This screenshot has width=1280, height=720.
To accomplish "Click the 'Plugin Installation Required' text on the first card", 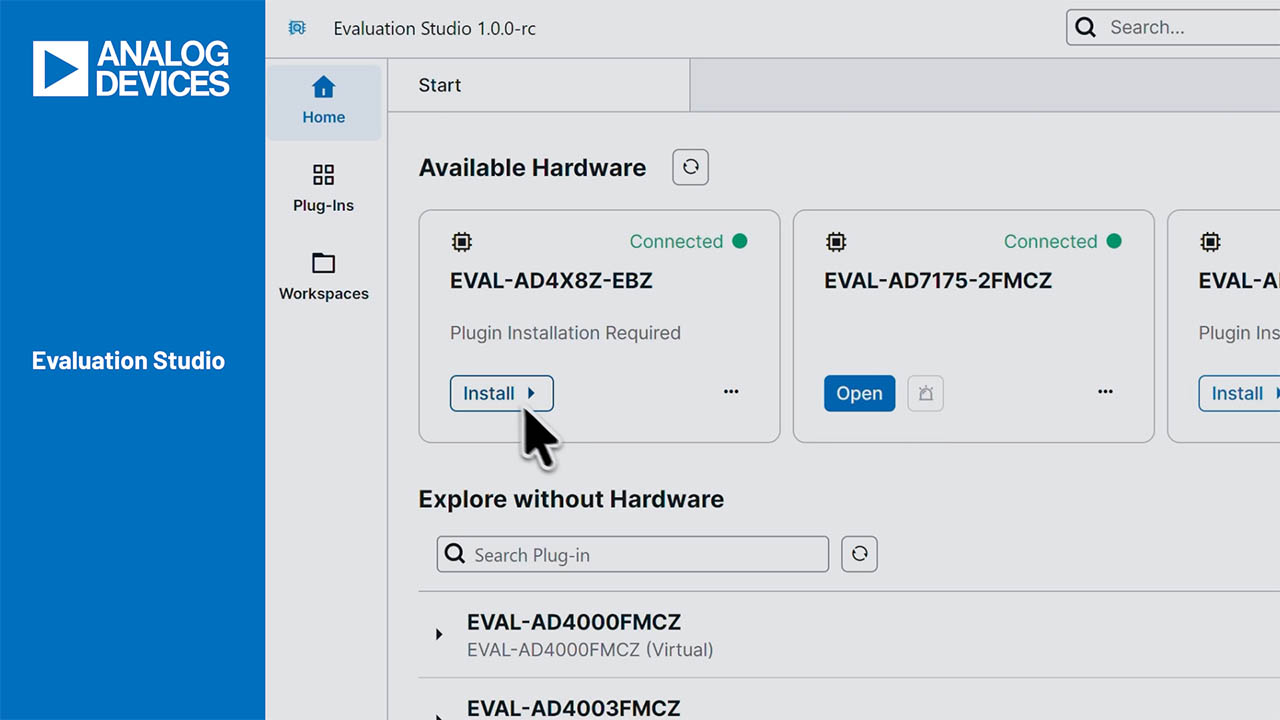I will (x=565, y=333).
